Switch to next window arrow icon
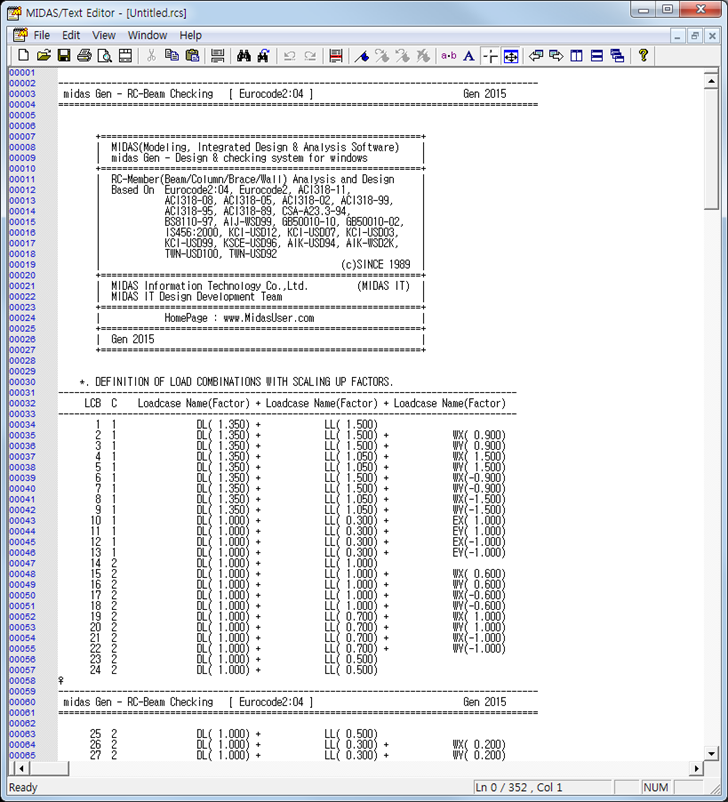Image resolution: width=728 pixels, height=802 pixels. [556, 56]
